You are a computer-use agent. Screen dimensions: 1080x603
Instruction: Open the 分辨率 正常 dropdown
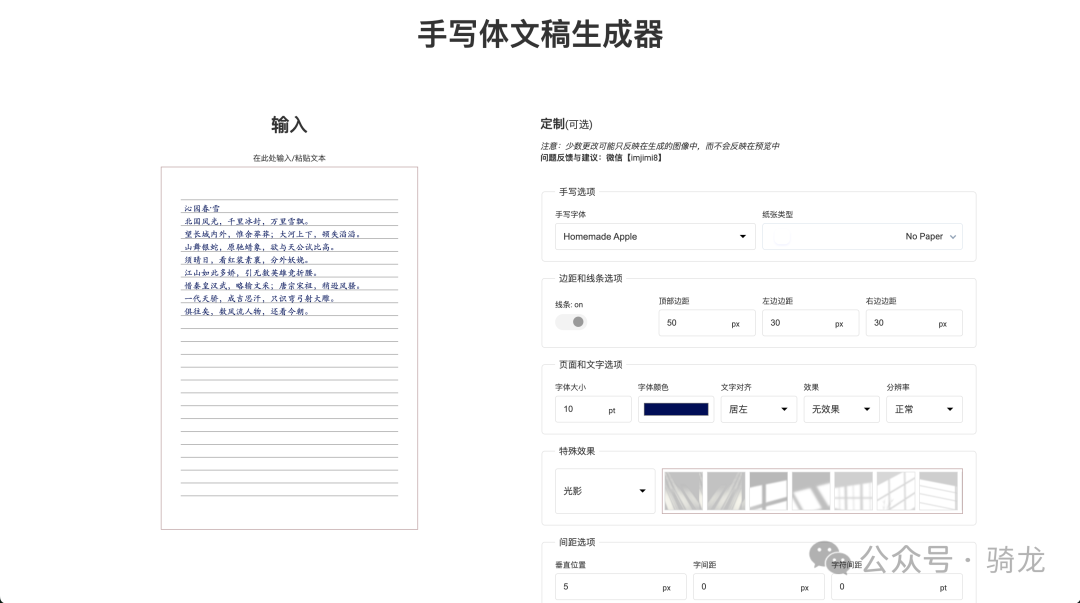click(924, 409)
